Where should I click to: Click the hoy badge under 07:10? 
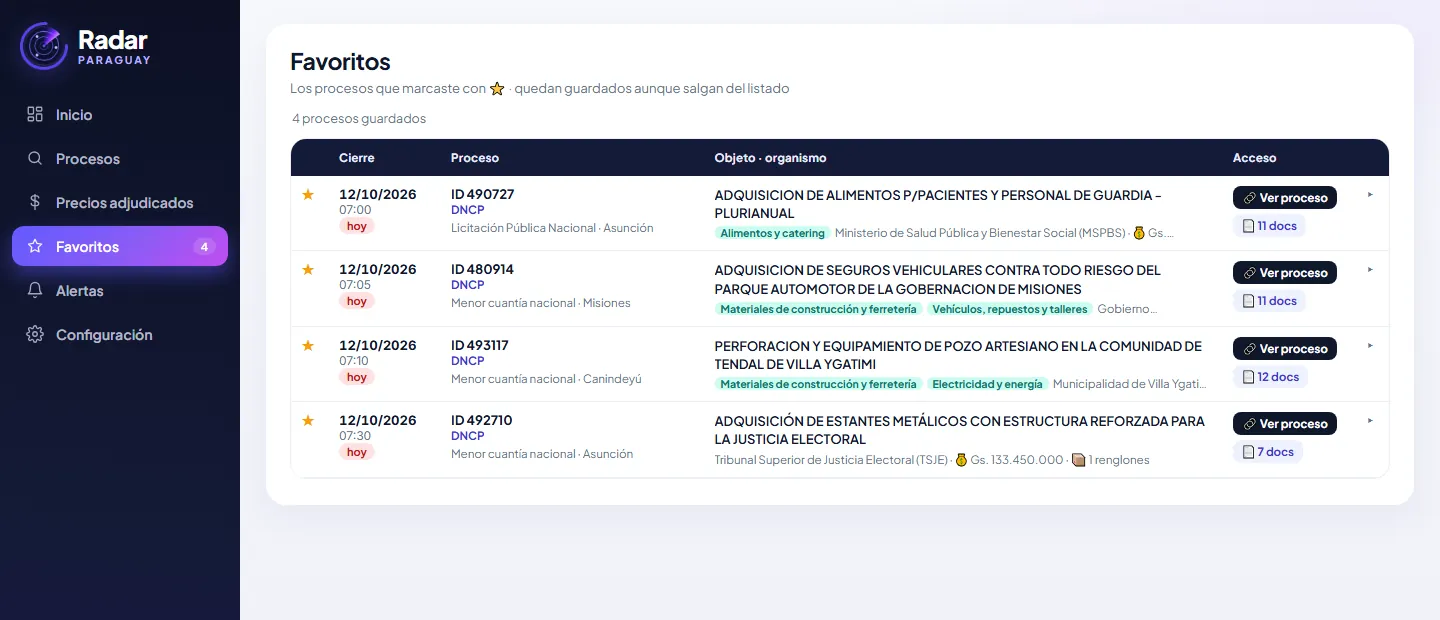tap(357, 377)
